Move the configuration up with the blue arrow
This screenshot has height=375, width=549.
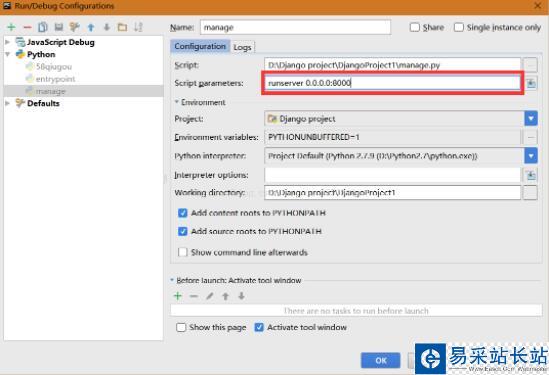[91, 27]
